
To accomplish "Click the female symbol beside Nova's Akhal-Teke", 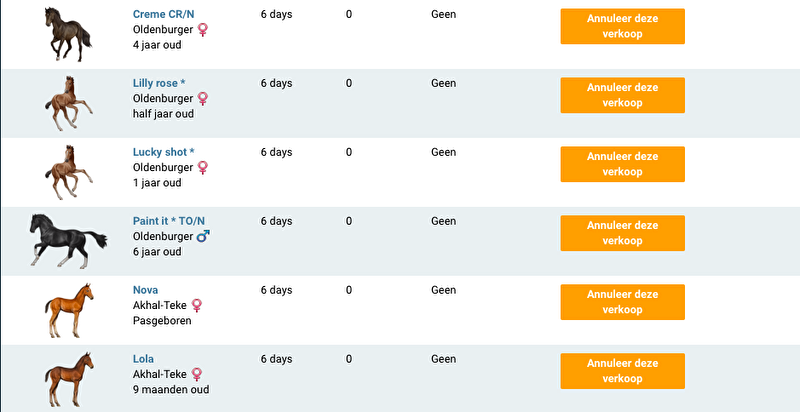I will [x=197, y=305].
